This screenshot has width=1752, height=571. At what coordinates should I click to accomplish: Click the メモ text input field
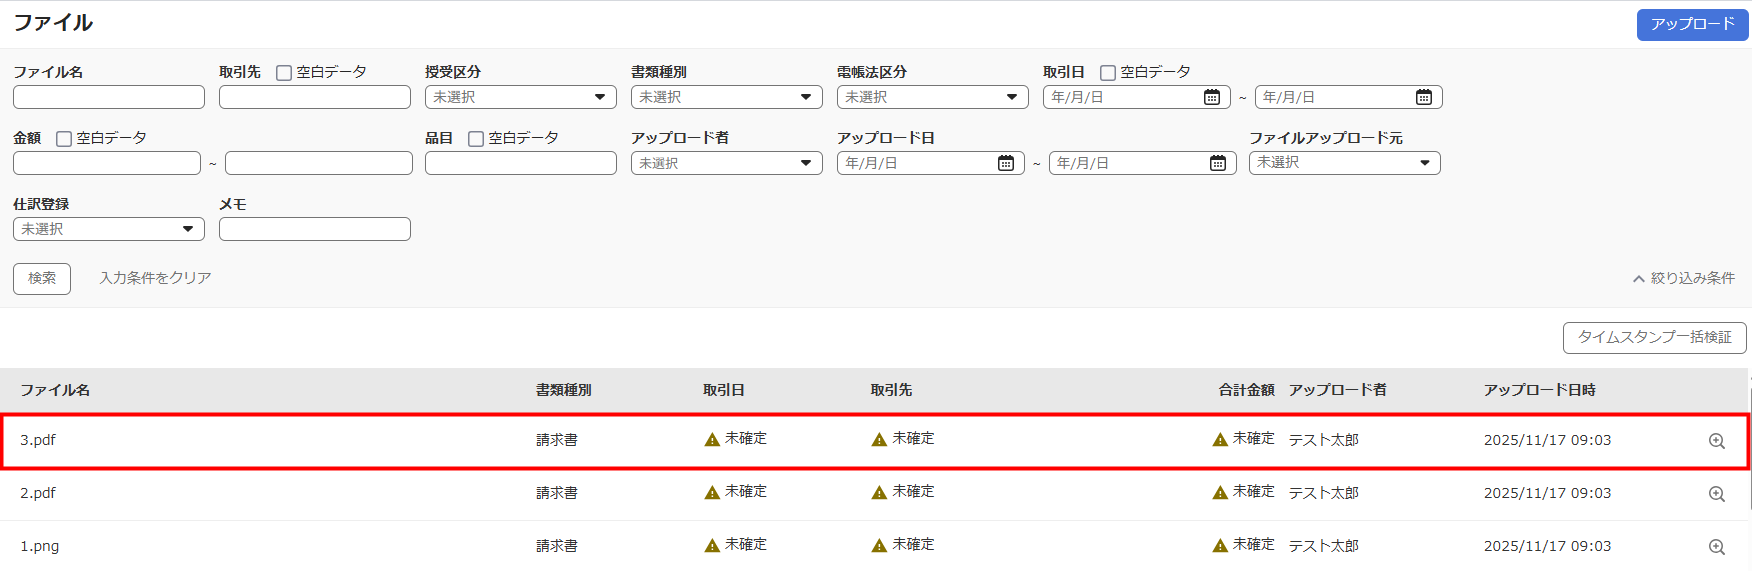tap(314, 229)
